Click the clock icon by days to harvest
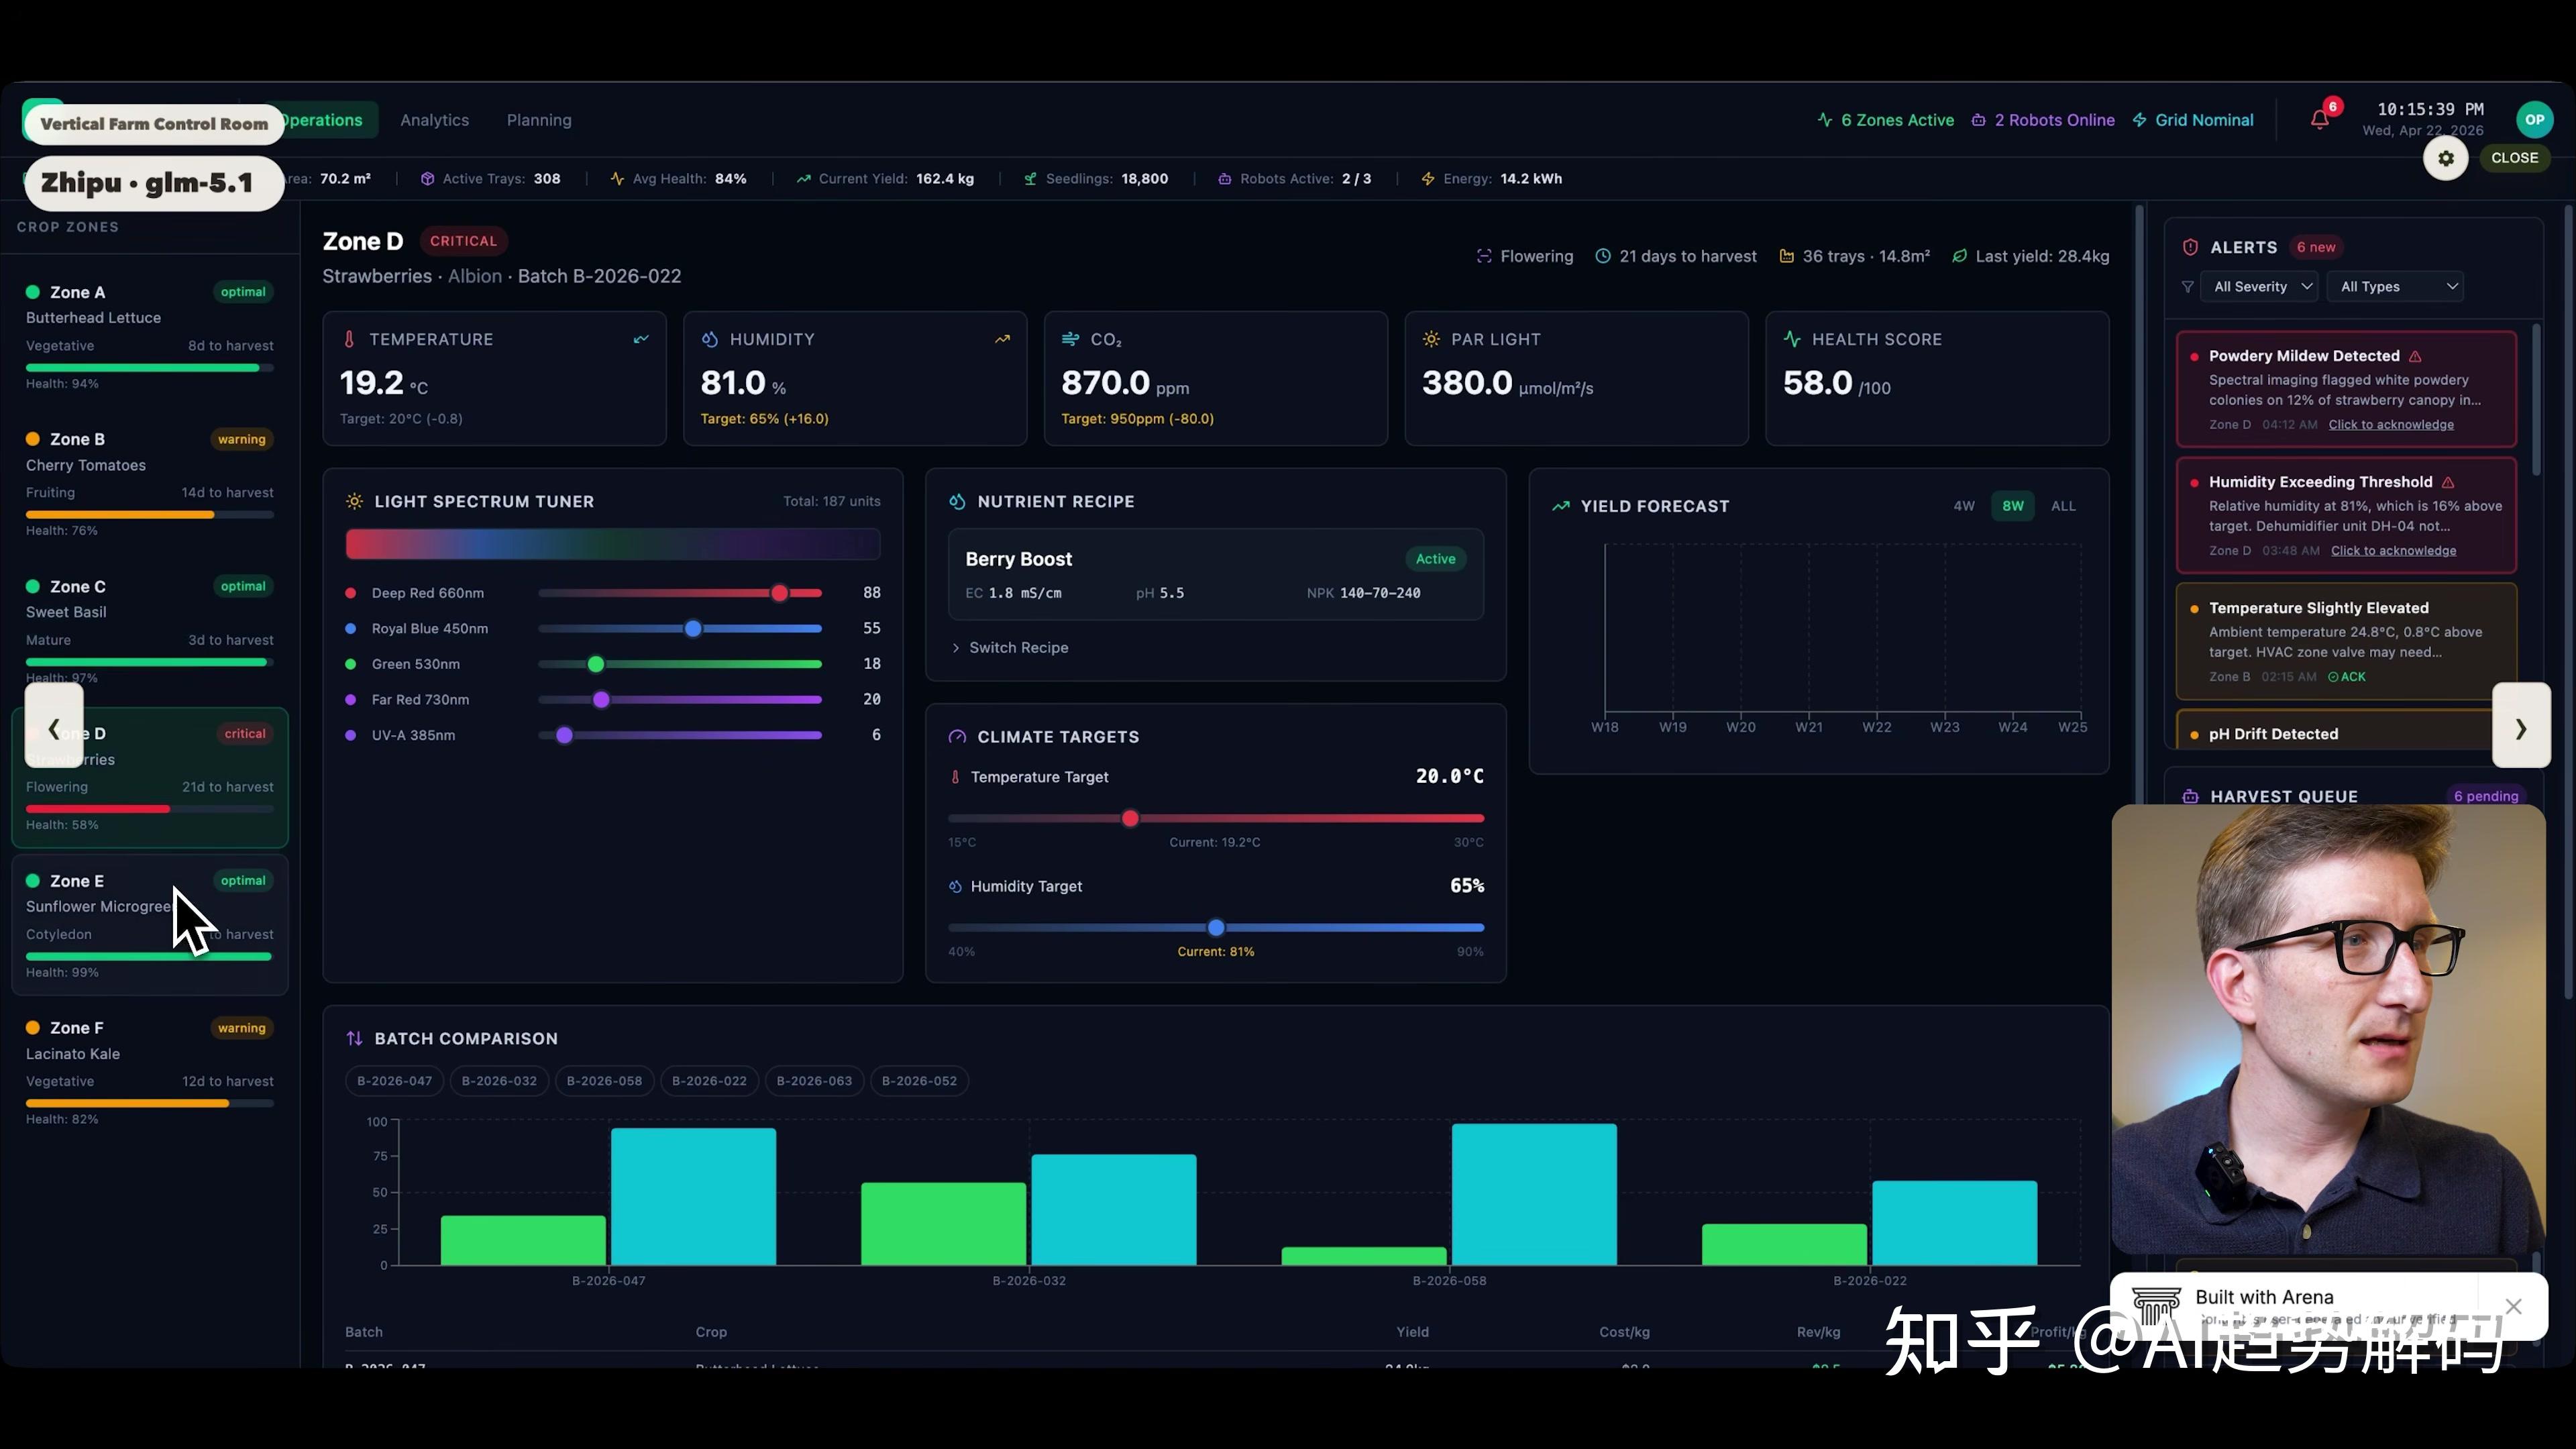Viewport: 2576px width, 1449px height. coord(1603,256)
